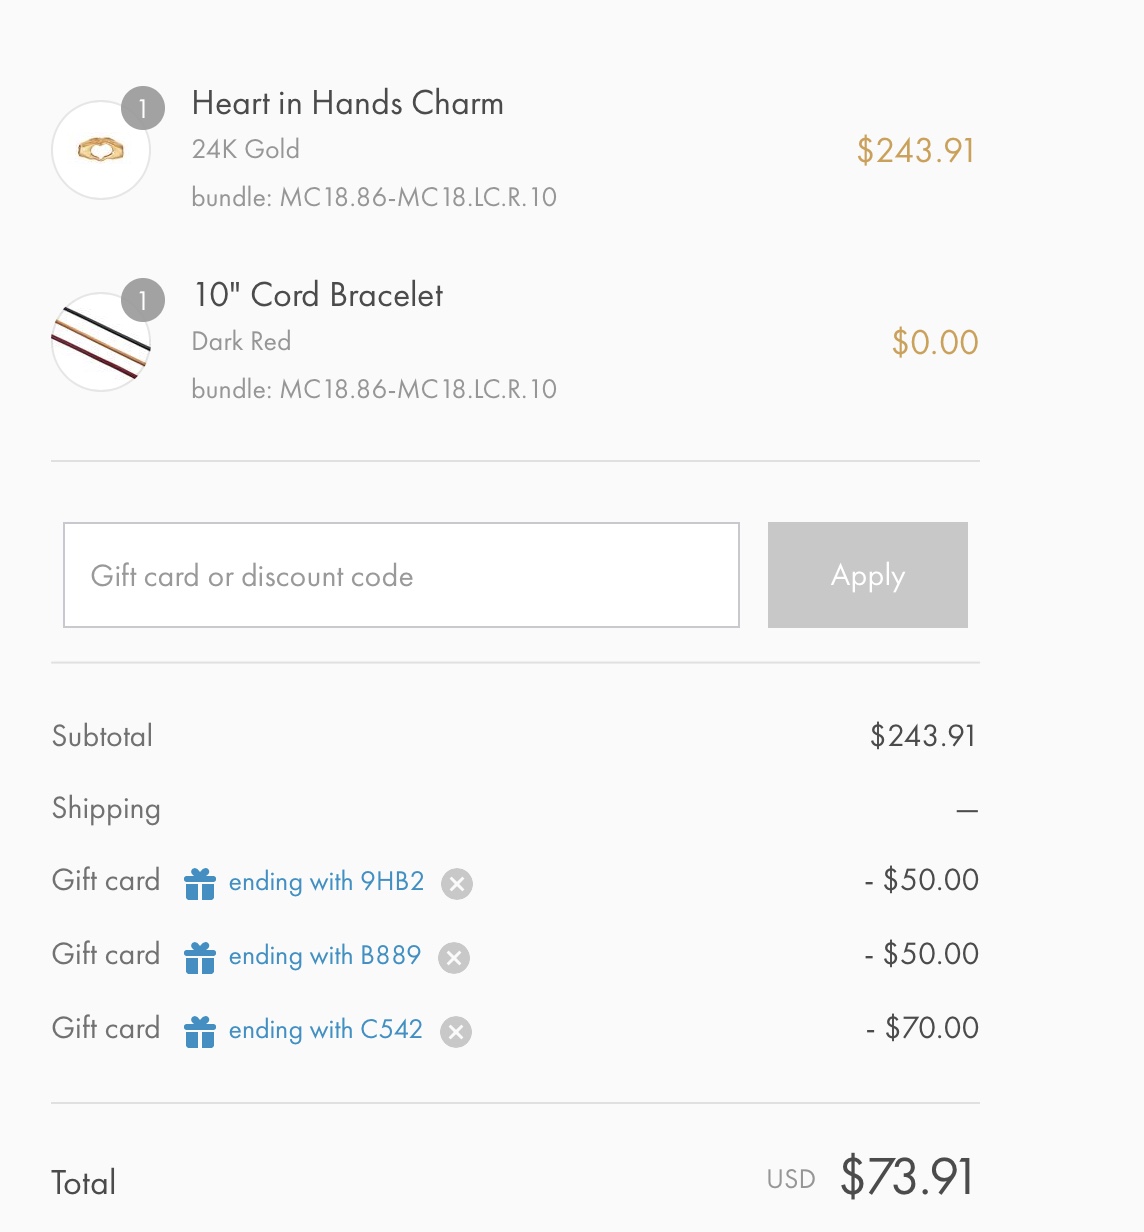Remove gift card ending with B889

pos(454,958)
